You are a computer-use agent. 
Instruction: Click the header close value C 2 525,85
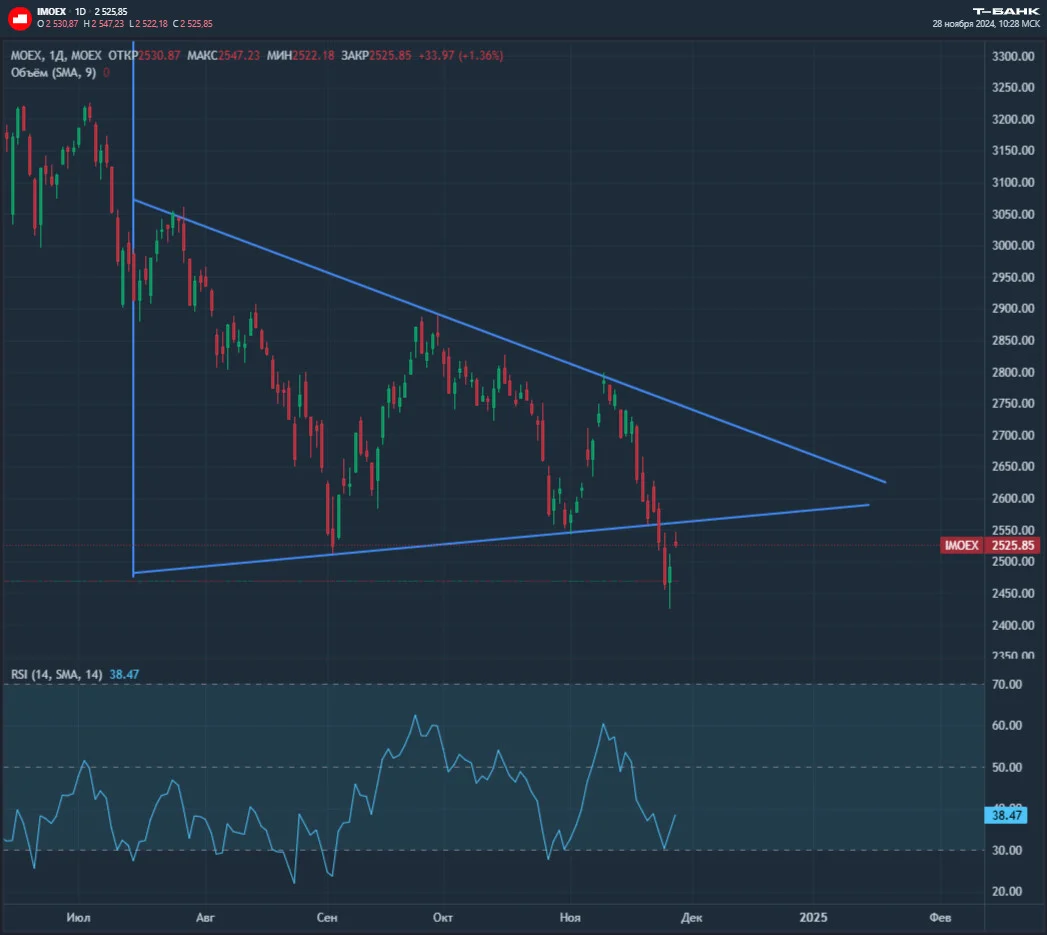click(x=192, y=24)
